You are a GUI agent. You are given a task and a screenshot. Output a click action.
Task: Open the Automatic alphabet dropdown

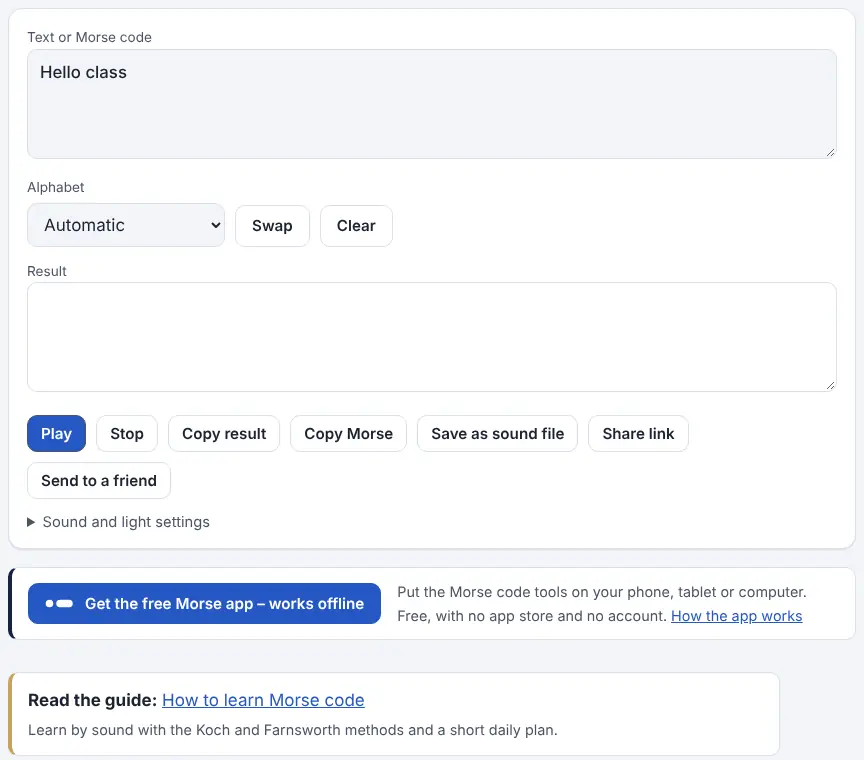(x=126, y=225)
